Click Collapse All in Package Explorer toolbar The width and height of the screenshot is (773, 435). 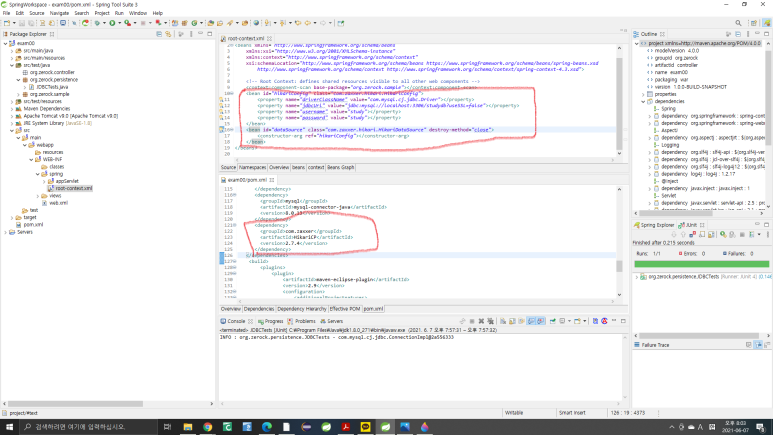point(159,34)
